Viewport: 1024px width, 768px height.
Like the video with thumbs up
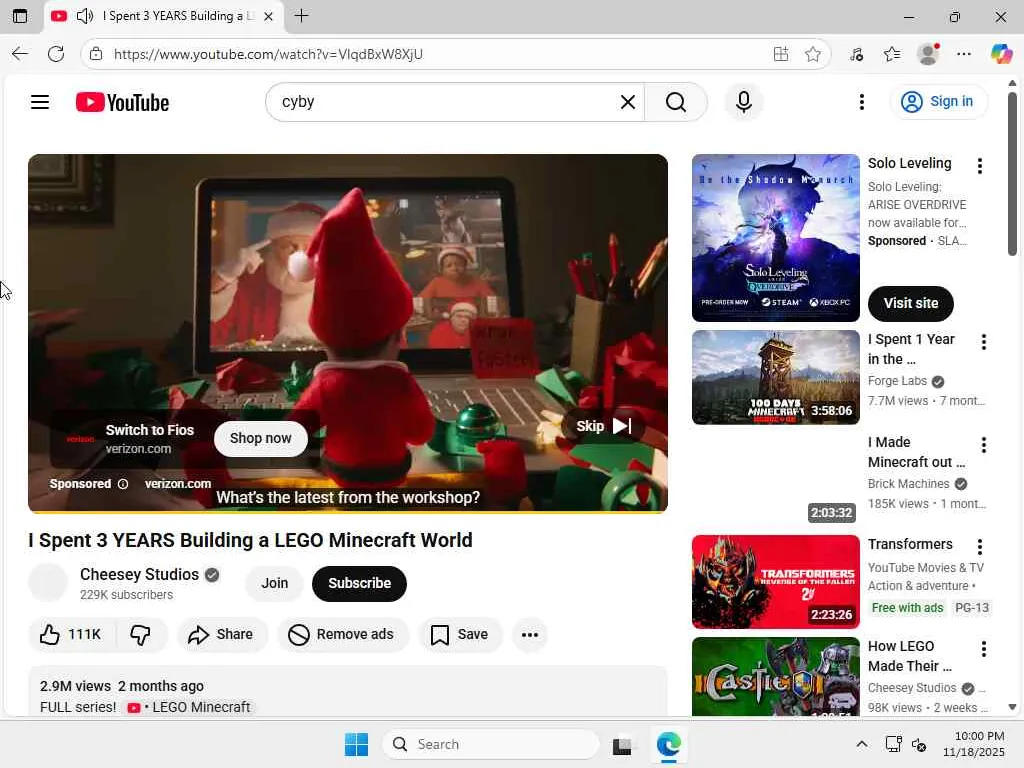[x=71, y=634]
